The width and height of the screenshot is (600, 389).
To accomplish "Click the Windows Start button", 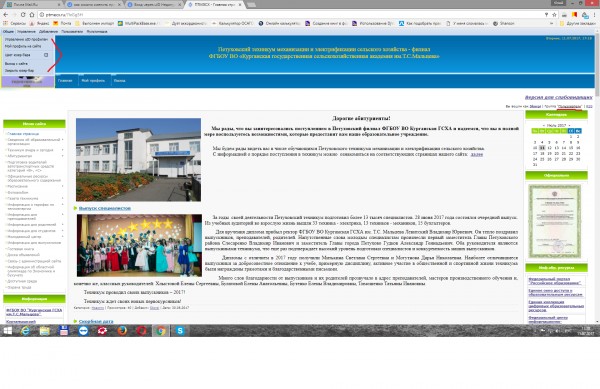I will [7, 330].
